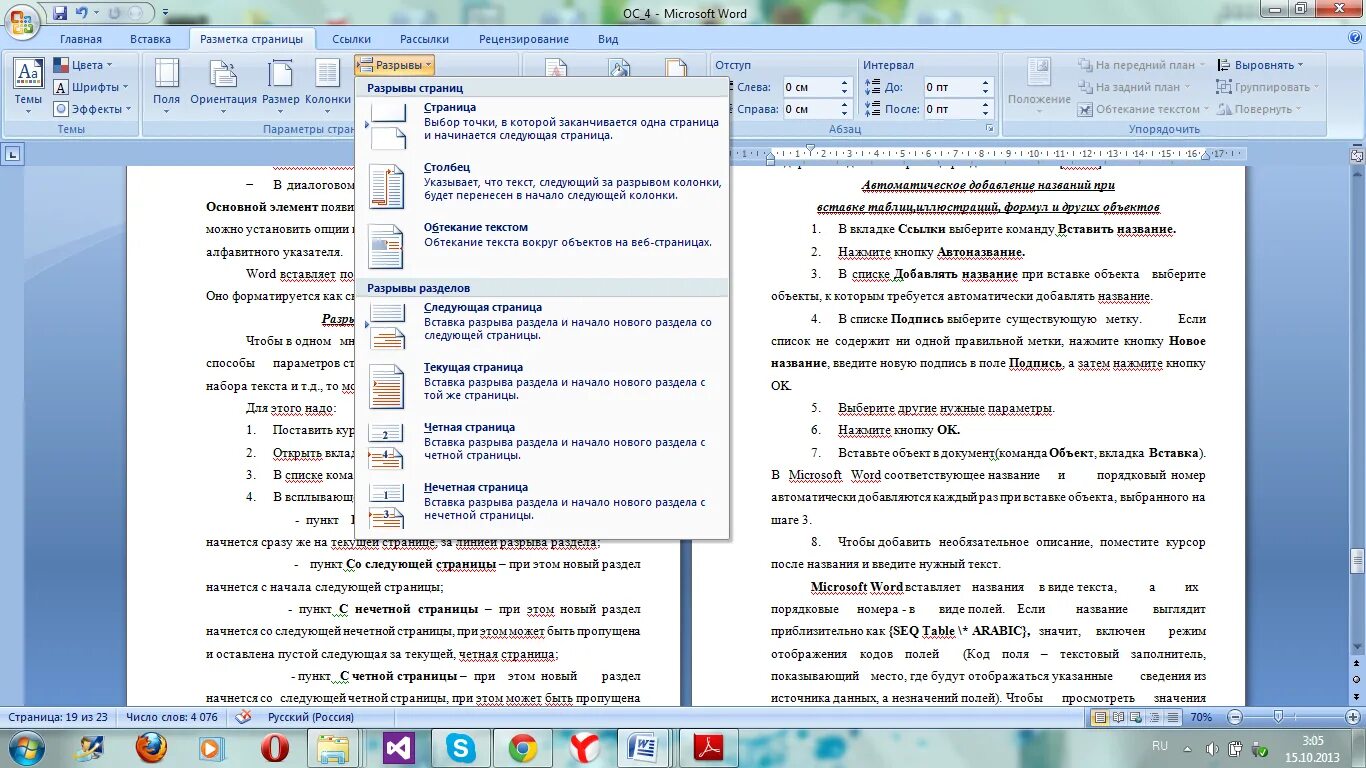Adjust the left indent (Слева) spinner arrows

[845, 87]
